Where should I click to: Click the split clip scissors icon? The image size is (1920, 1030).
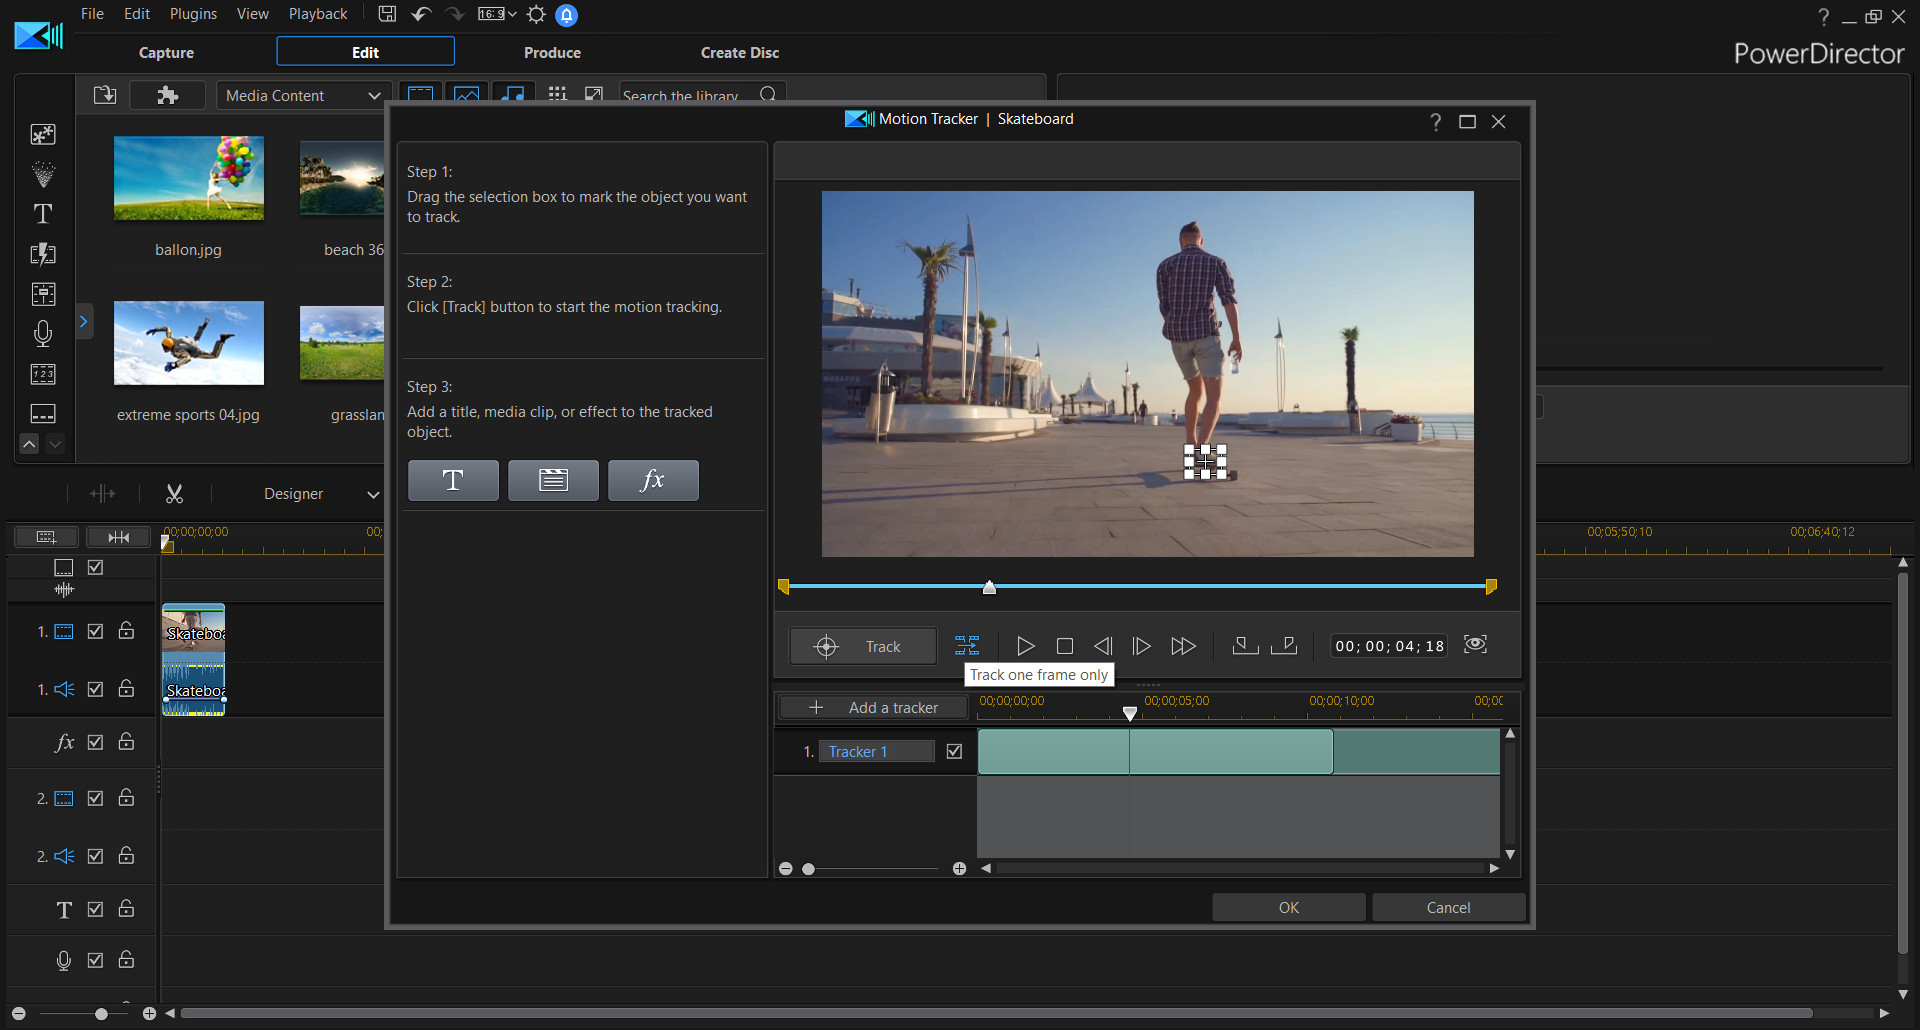point(174,493)
